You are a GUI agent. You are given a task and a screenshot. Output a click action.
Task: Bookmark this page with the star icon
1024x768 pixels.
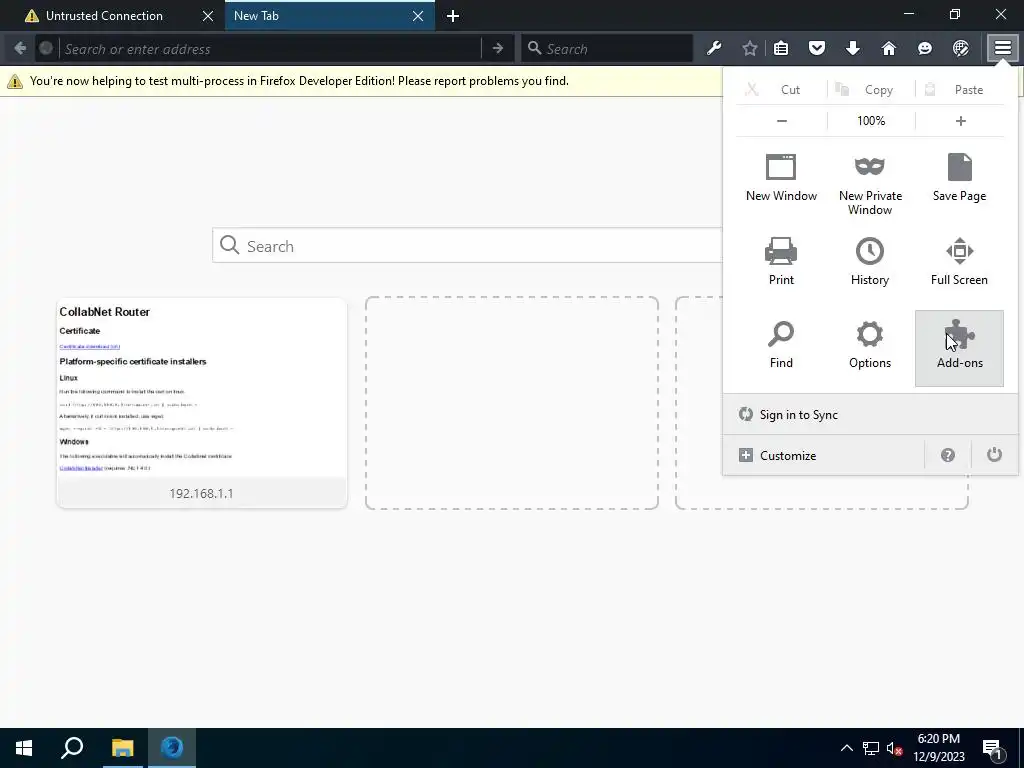click(750, 48)
